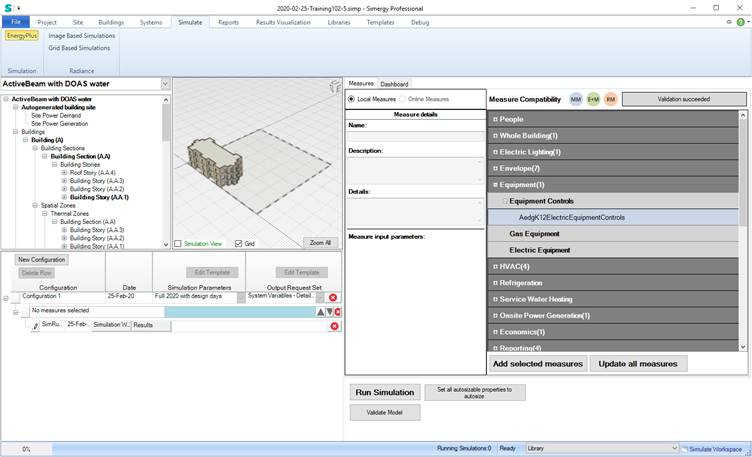Viewport: 752px width, 457px height.
Task: Open the Results Visualization tab
Action: point(283,22)
